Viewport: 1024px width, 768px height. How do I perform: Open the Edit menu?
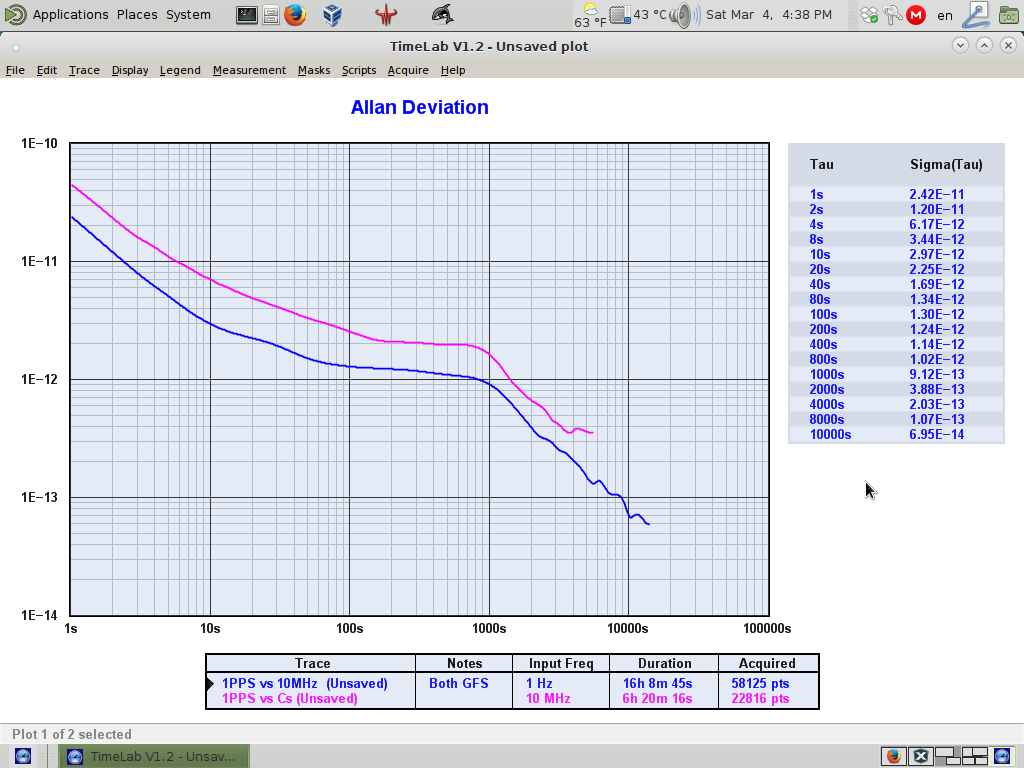tap(46, 70)
